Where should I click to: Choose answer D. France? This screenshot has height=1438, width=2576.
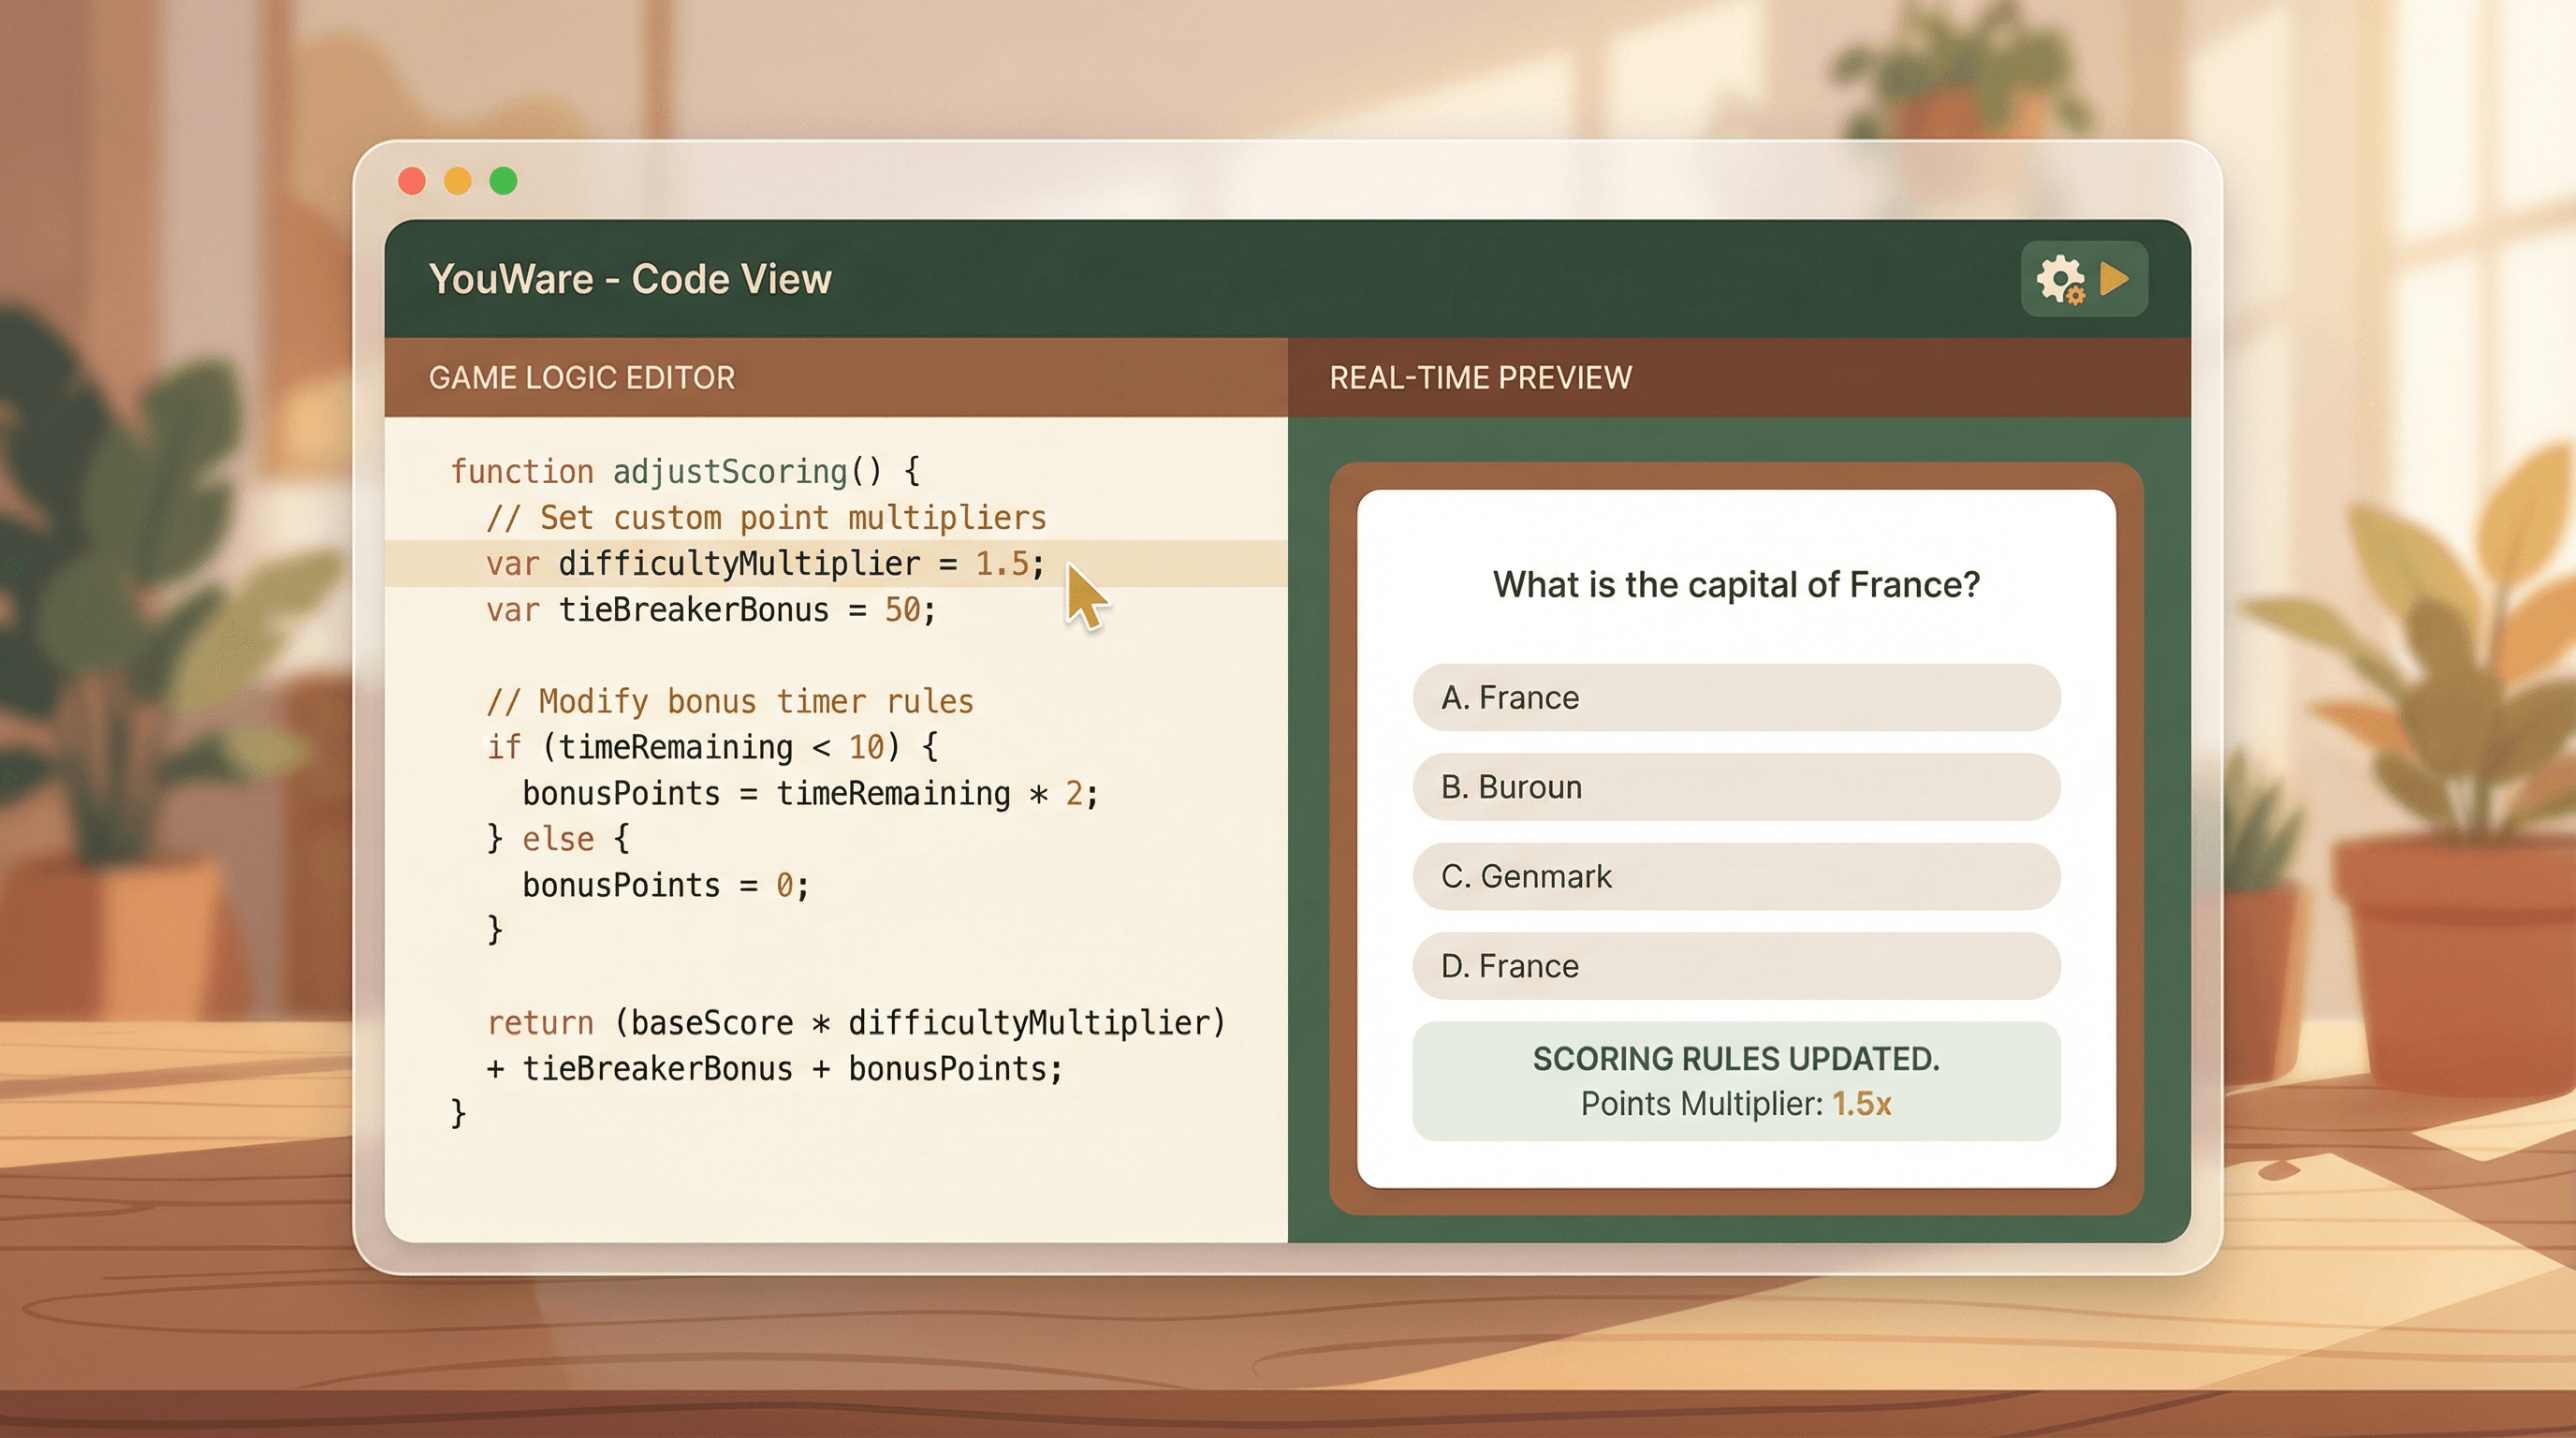[1736, 966]
